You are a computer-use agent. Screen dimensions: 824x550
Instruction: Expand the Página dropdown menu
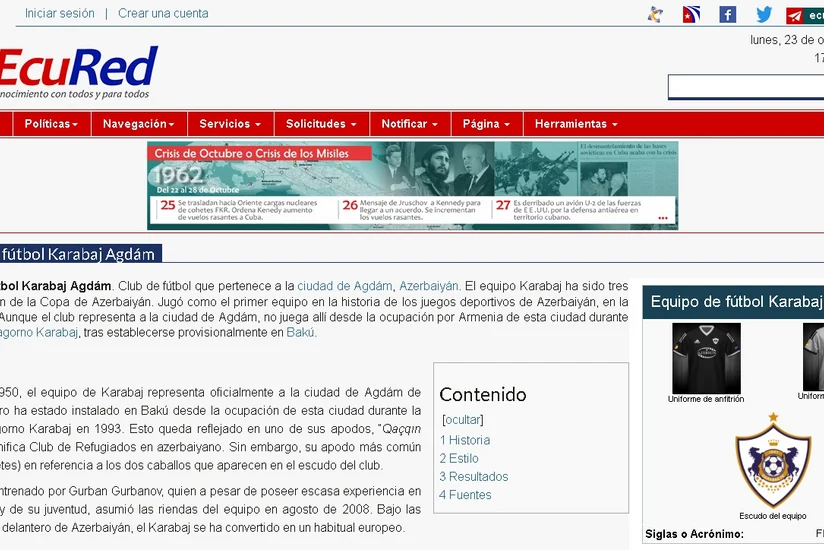coord(486,124)
